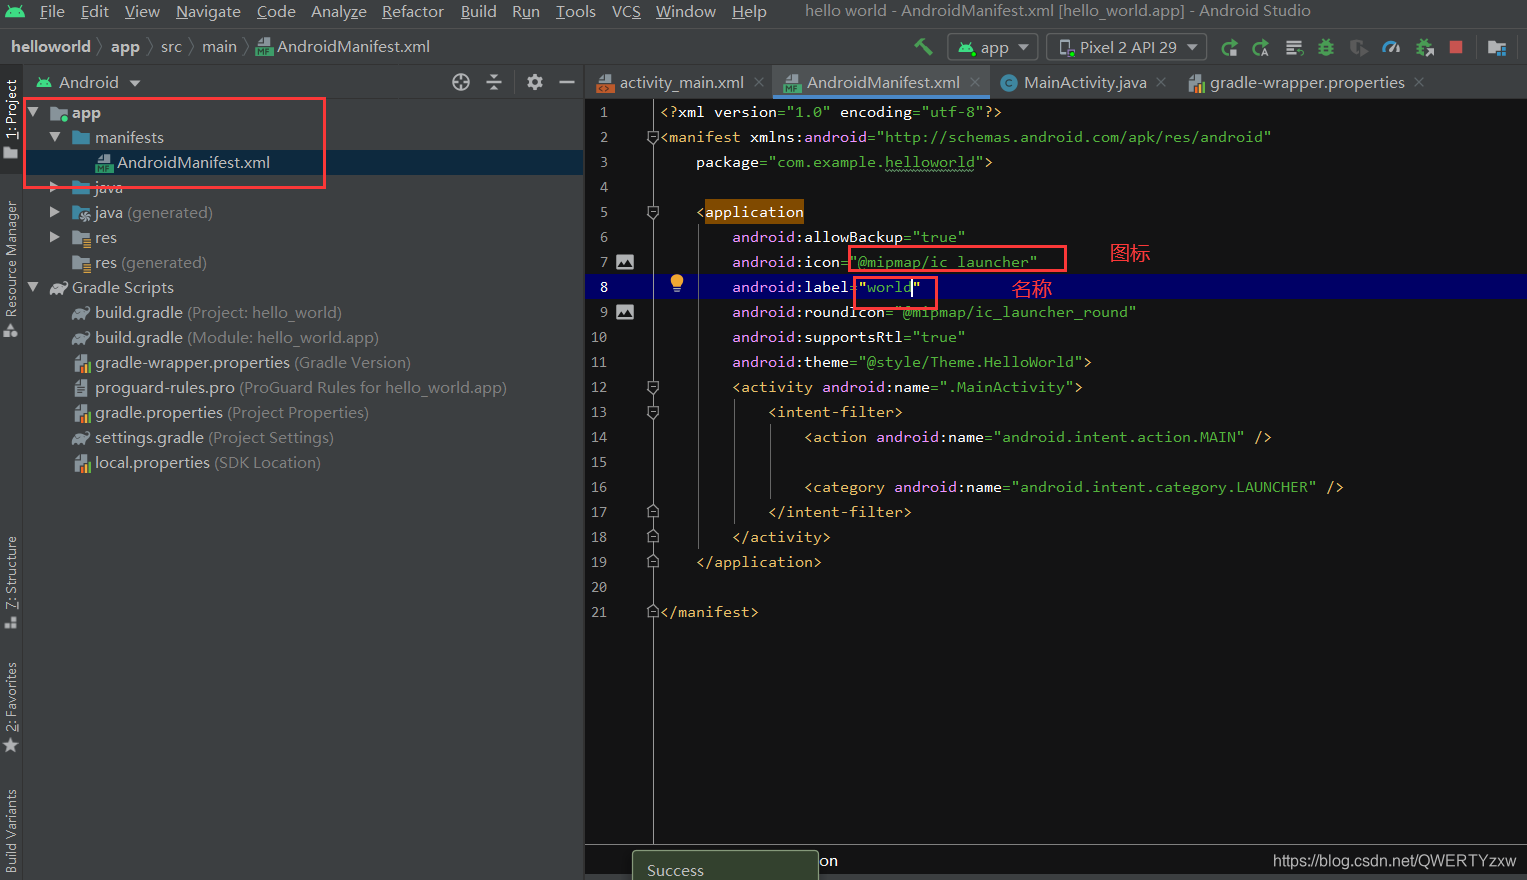Screen dimensions: 1527x880
Task: Click the main breadcrumb
Action: point(219,46)
